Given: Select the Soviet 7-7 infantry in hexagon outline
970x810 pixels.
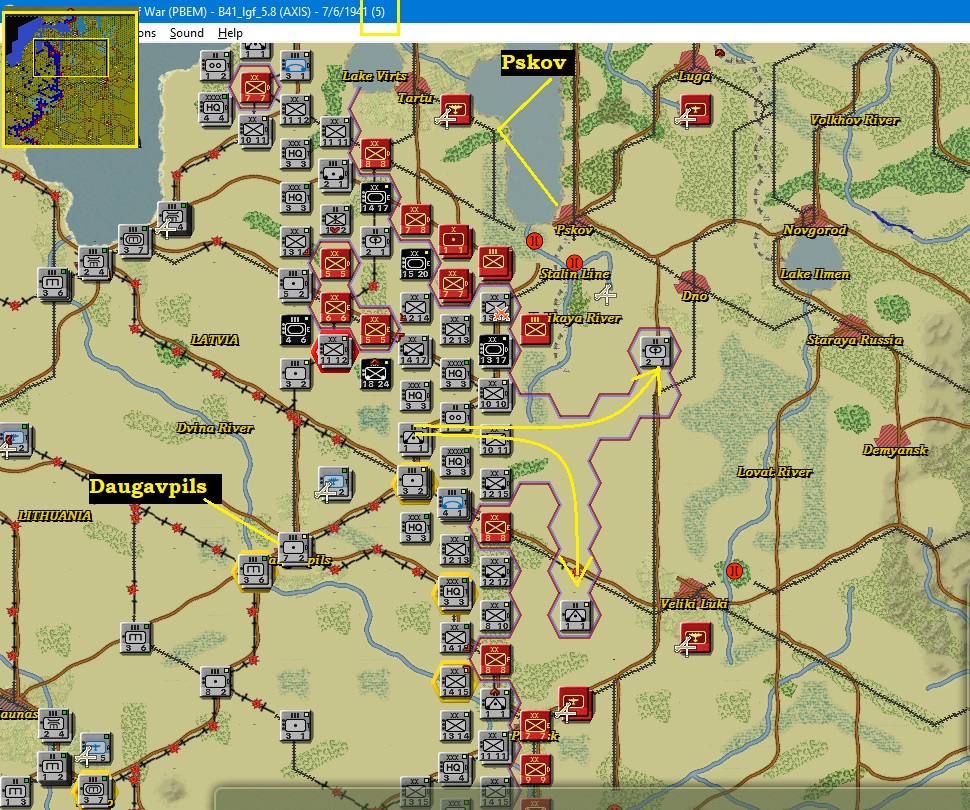Looking at the screenshot, I should [x=255, y=88].
